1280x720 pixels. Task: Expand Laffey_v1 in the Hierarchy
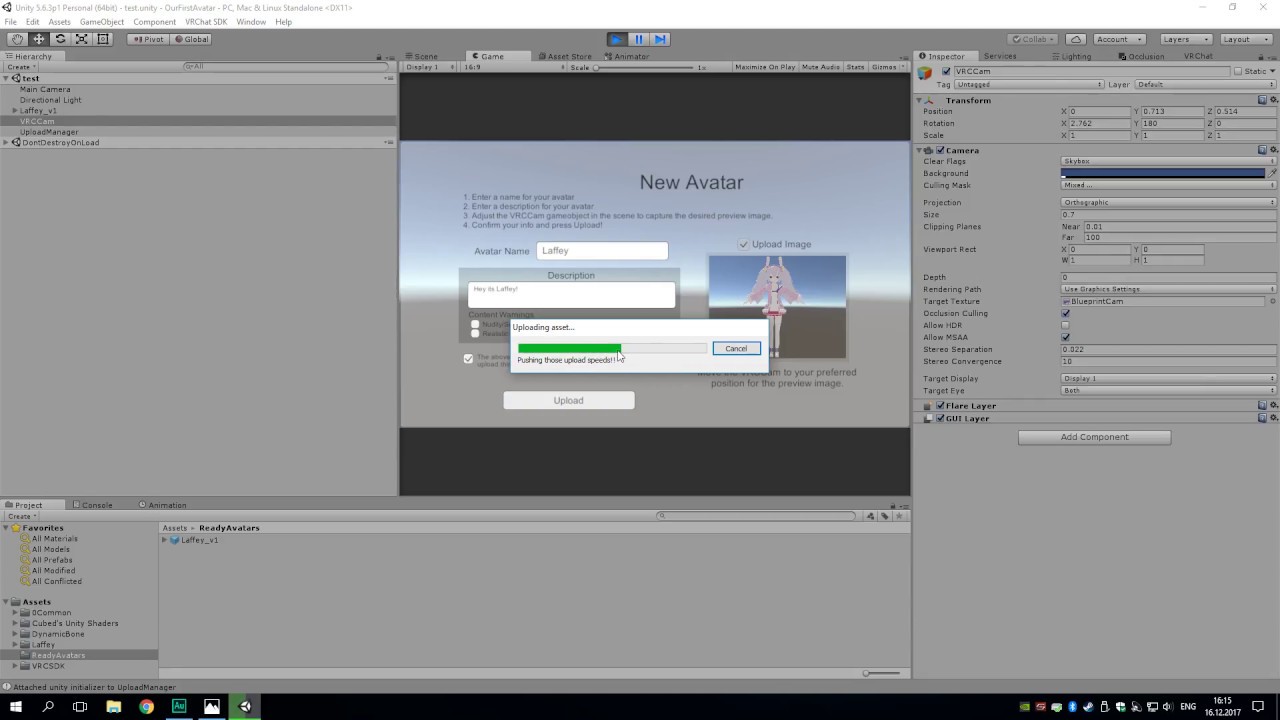point(15,111)
